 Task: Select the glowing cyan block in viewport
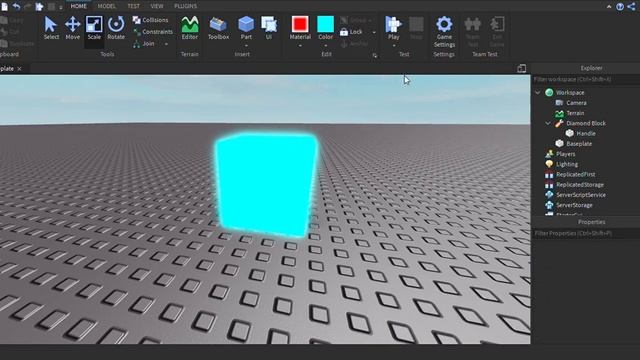click(x=266, y=184)
